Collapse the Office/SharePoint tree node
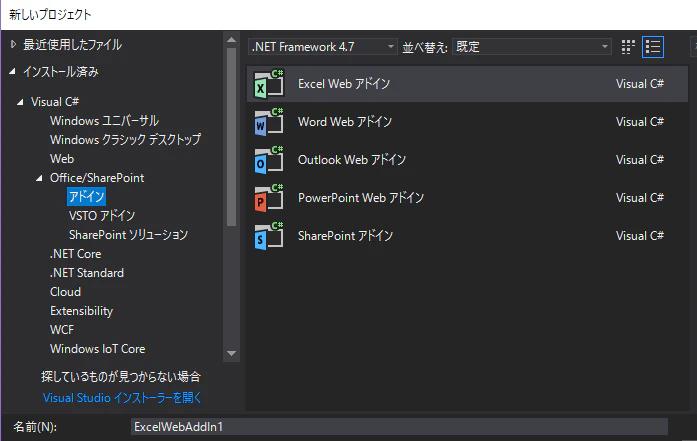Screen dimensions: 697x441 (x=39, y=178)
